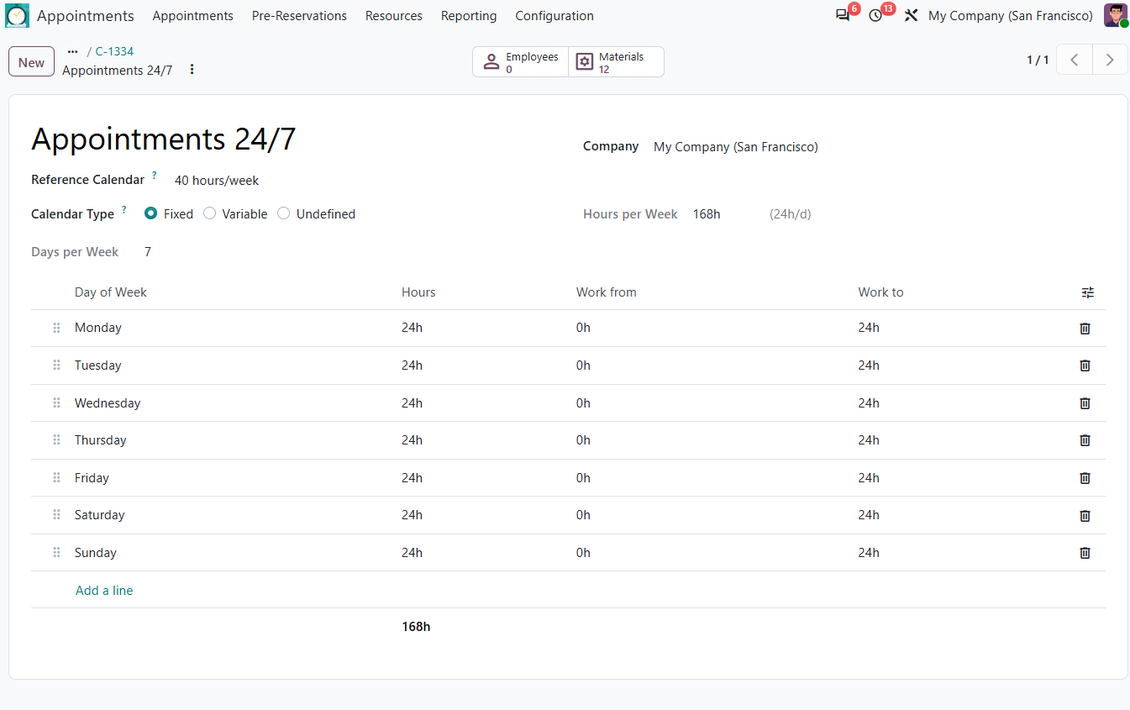Open the Appointments app home icon

17,16
